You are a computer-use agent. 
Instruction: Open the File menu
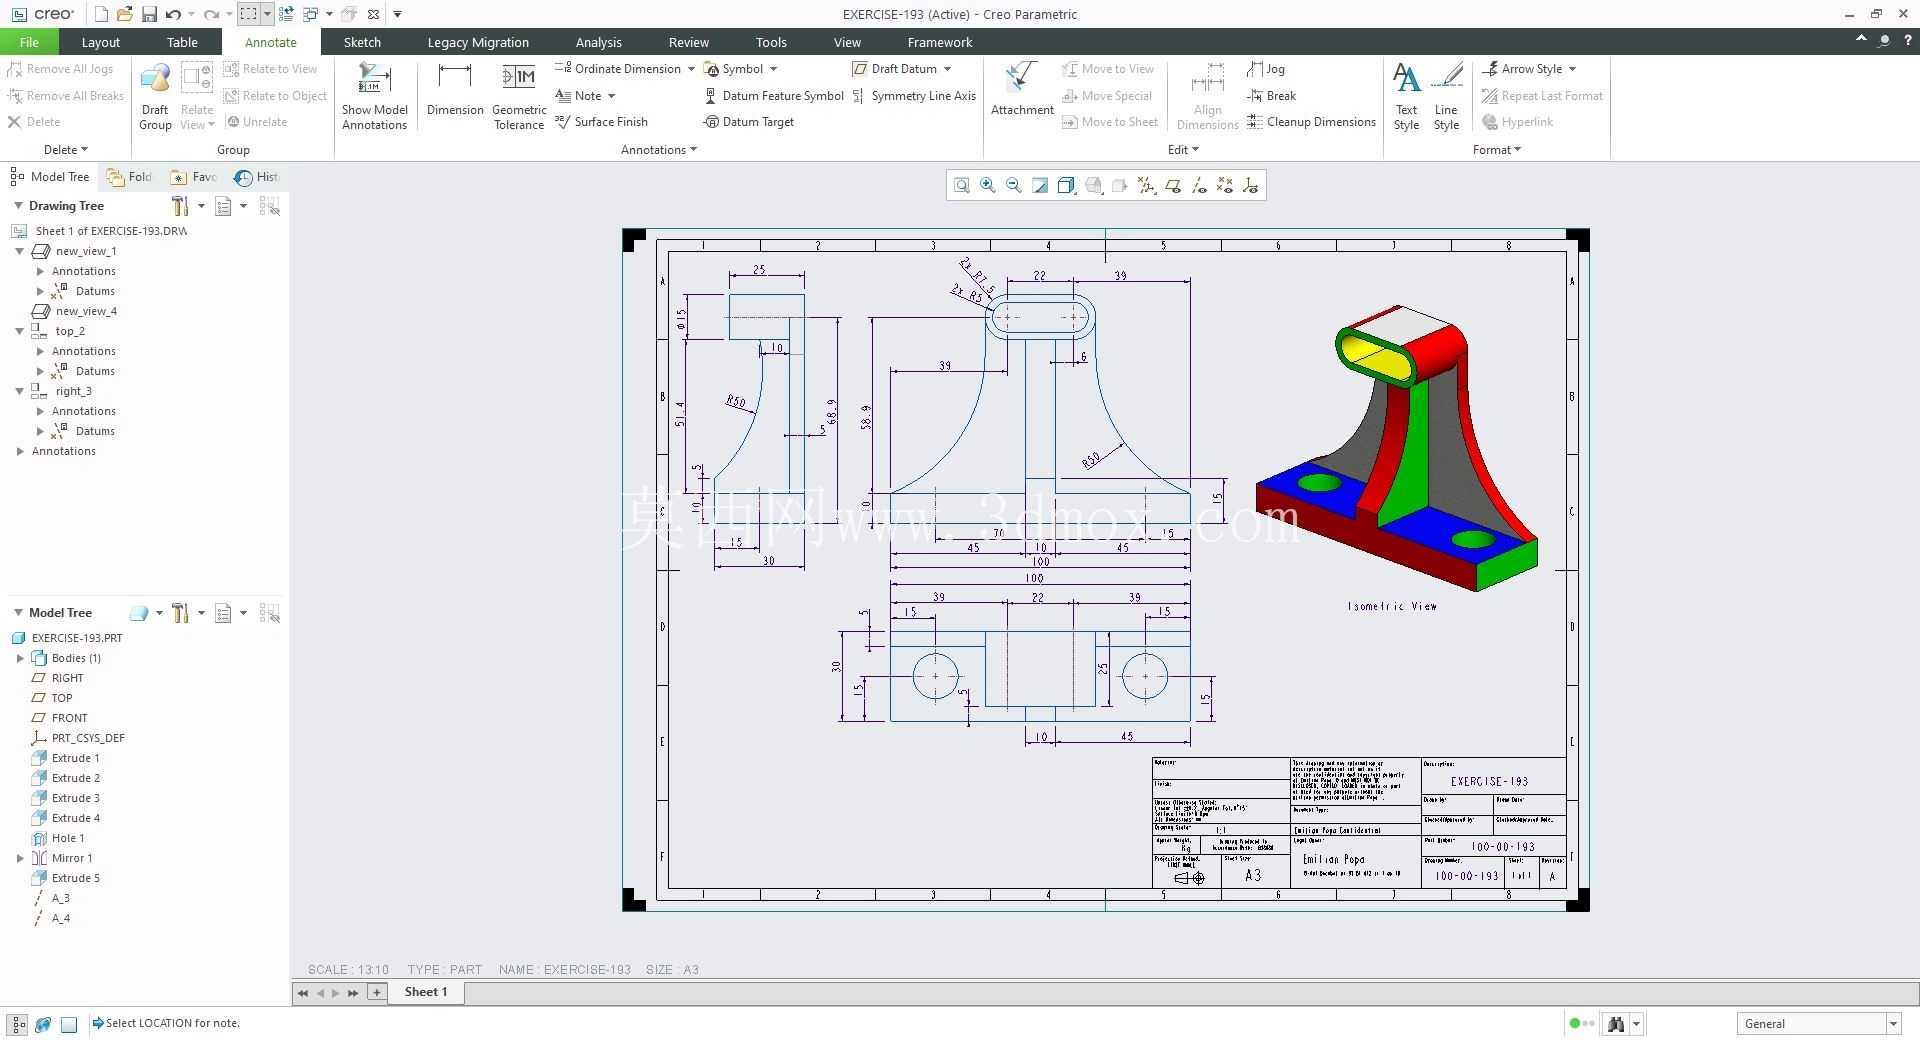[x=29, y=42]
